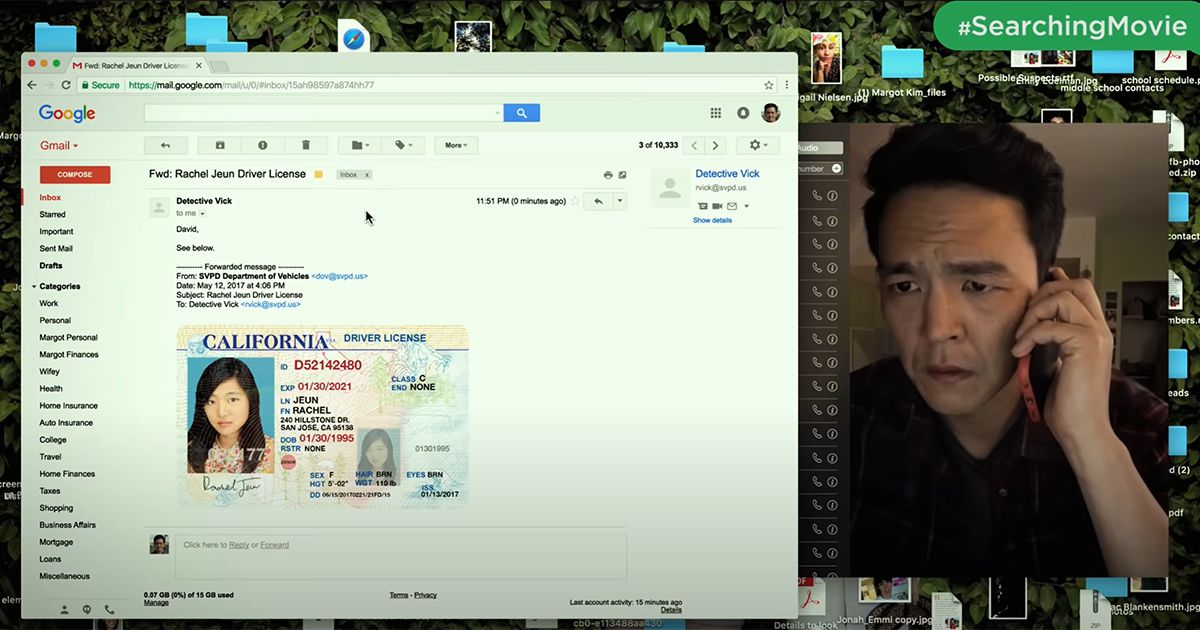The width and height of the screenshot is (1200, 630).
Task: Select the Home Insurance label
Action: click(68, 405)
